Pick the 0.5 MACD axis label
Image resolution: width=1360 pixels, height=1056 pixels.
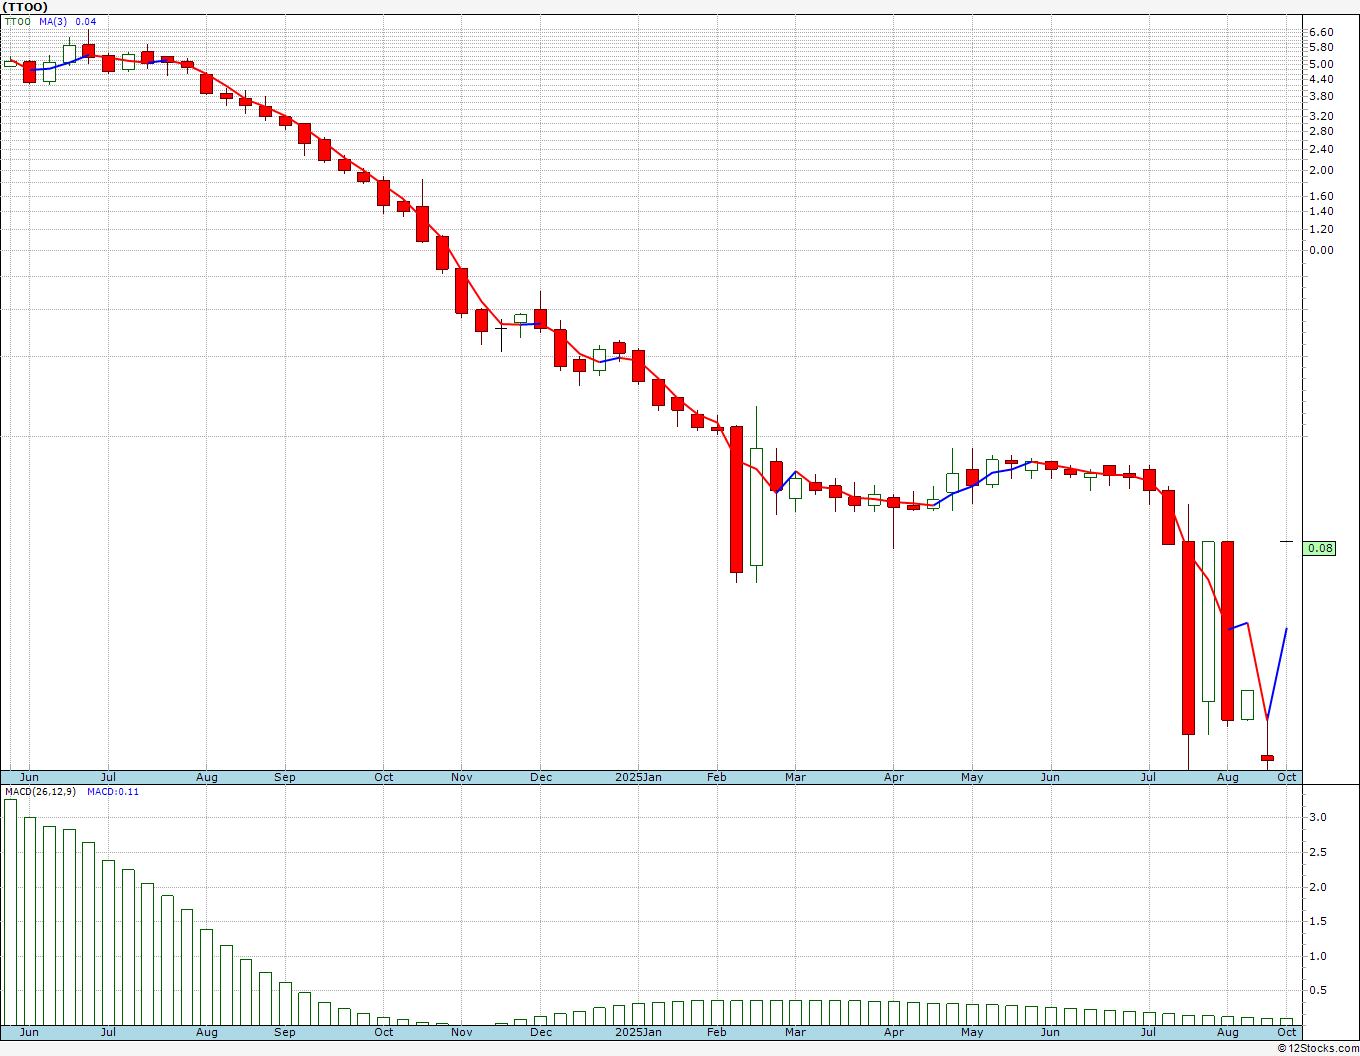[x=1318, y=991]
